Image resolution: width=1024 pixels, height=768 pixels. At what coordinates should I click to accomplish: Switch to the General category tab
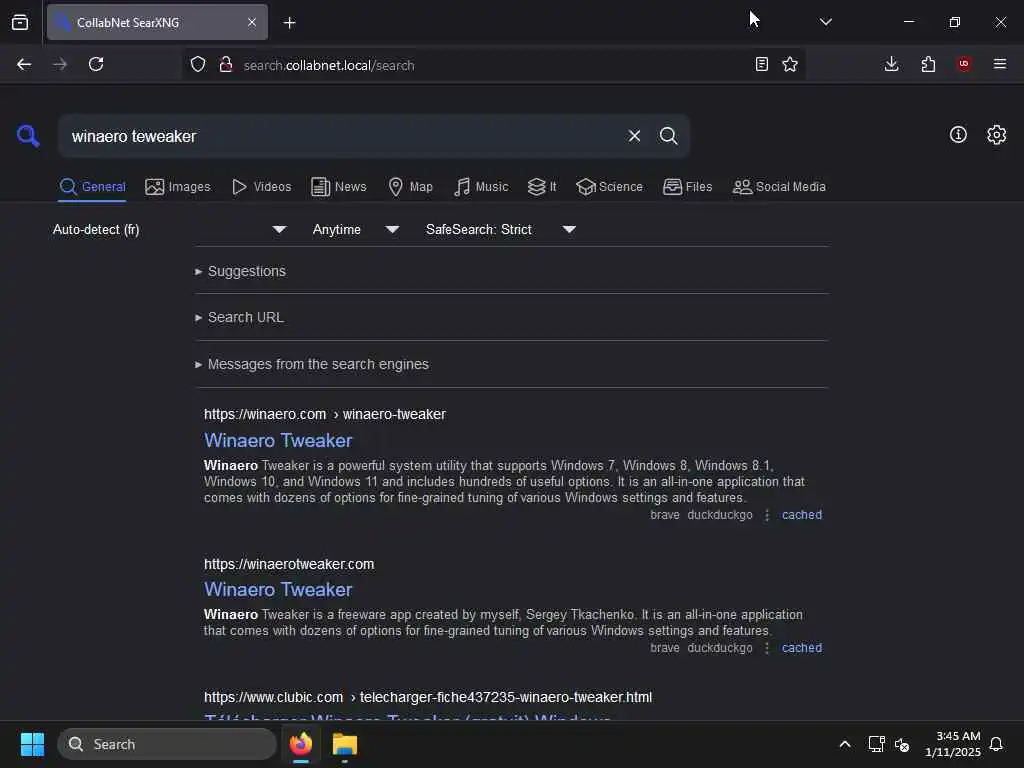92,187
